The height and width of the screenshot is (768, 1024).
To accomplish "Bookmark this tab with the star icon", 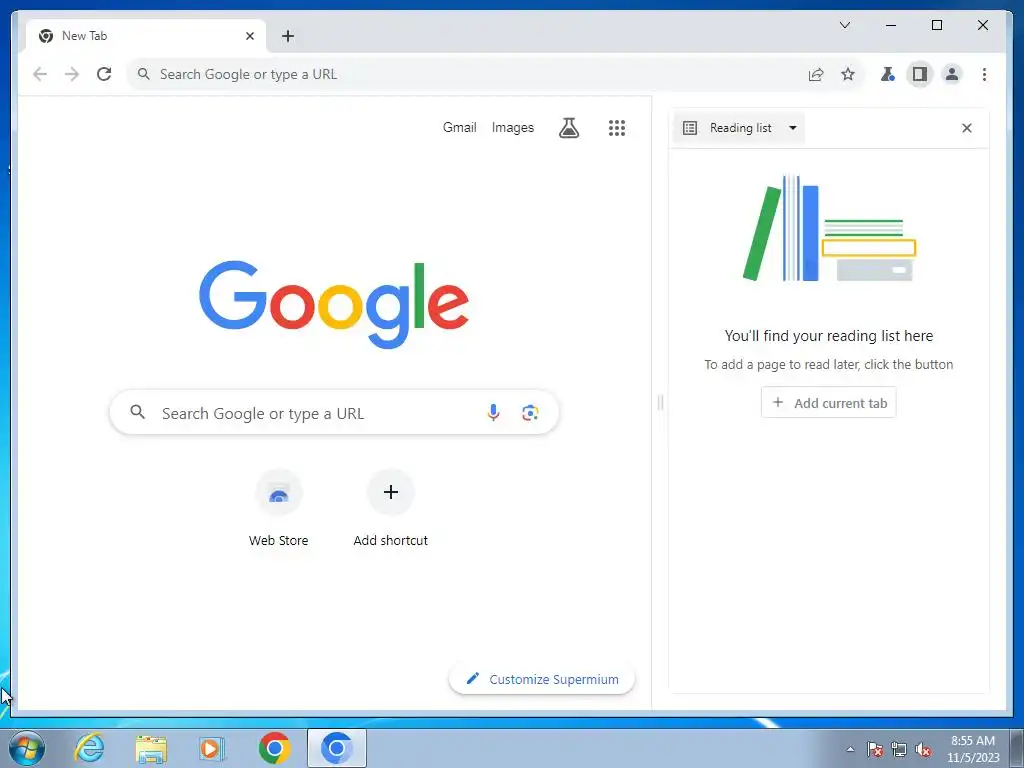I will point(848,74).
